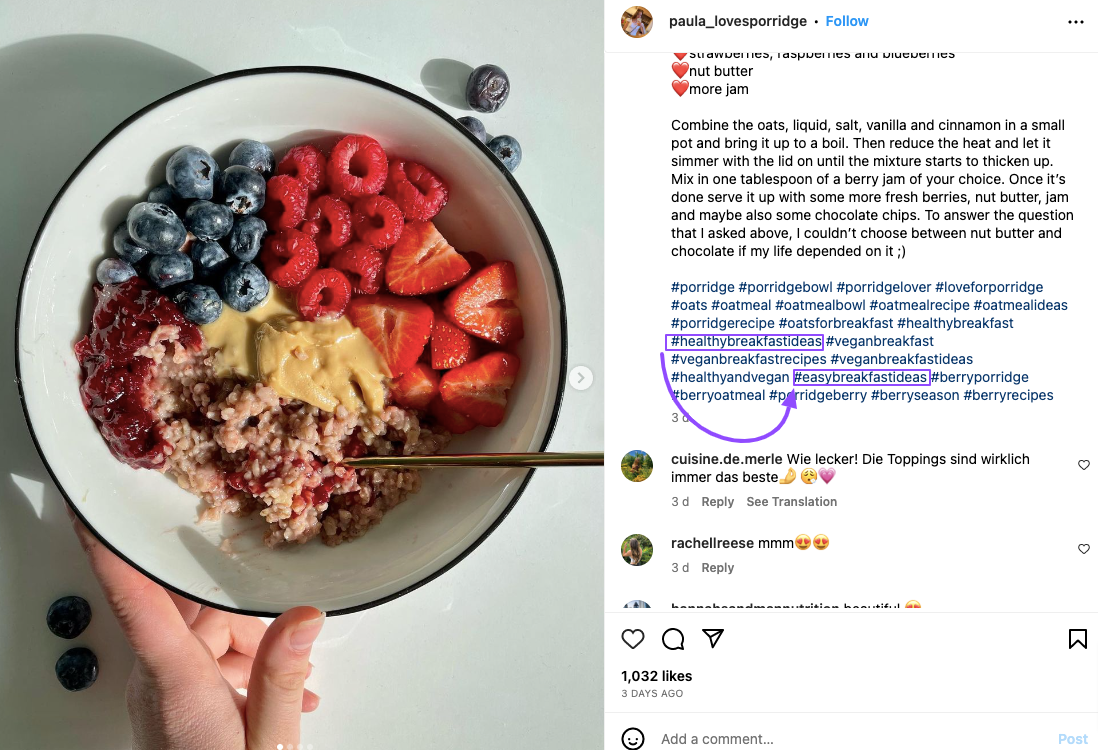The width and height of the screenshot is (1098, 750).
Task: Like the post with the heart icon
Action: click(x=632, y=639)
